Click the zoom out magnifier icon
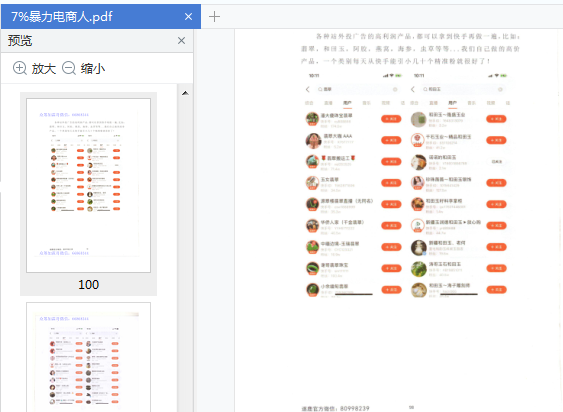The height and width of the screenshot is (412, 563). point(69,68)
